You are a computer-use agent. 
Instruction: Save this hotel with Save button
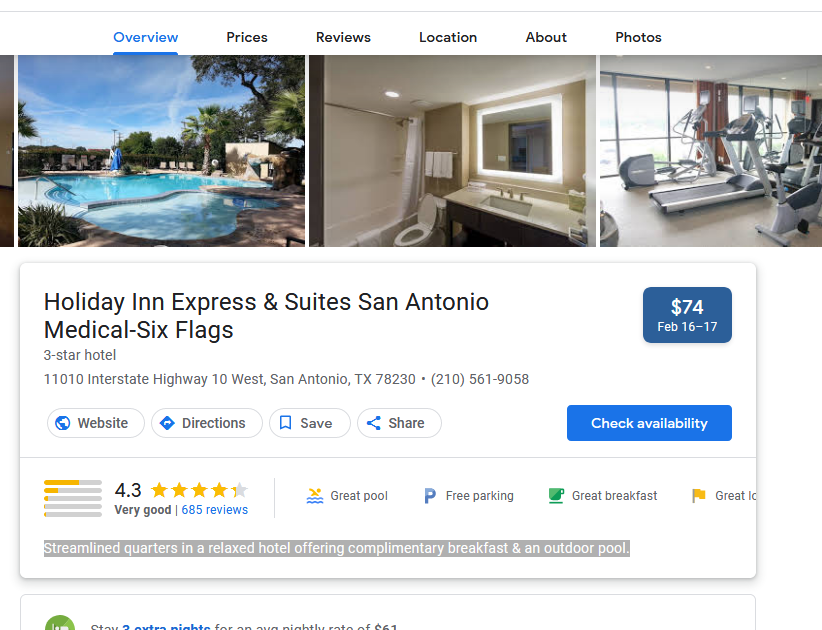point(310,423)
